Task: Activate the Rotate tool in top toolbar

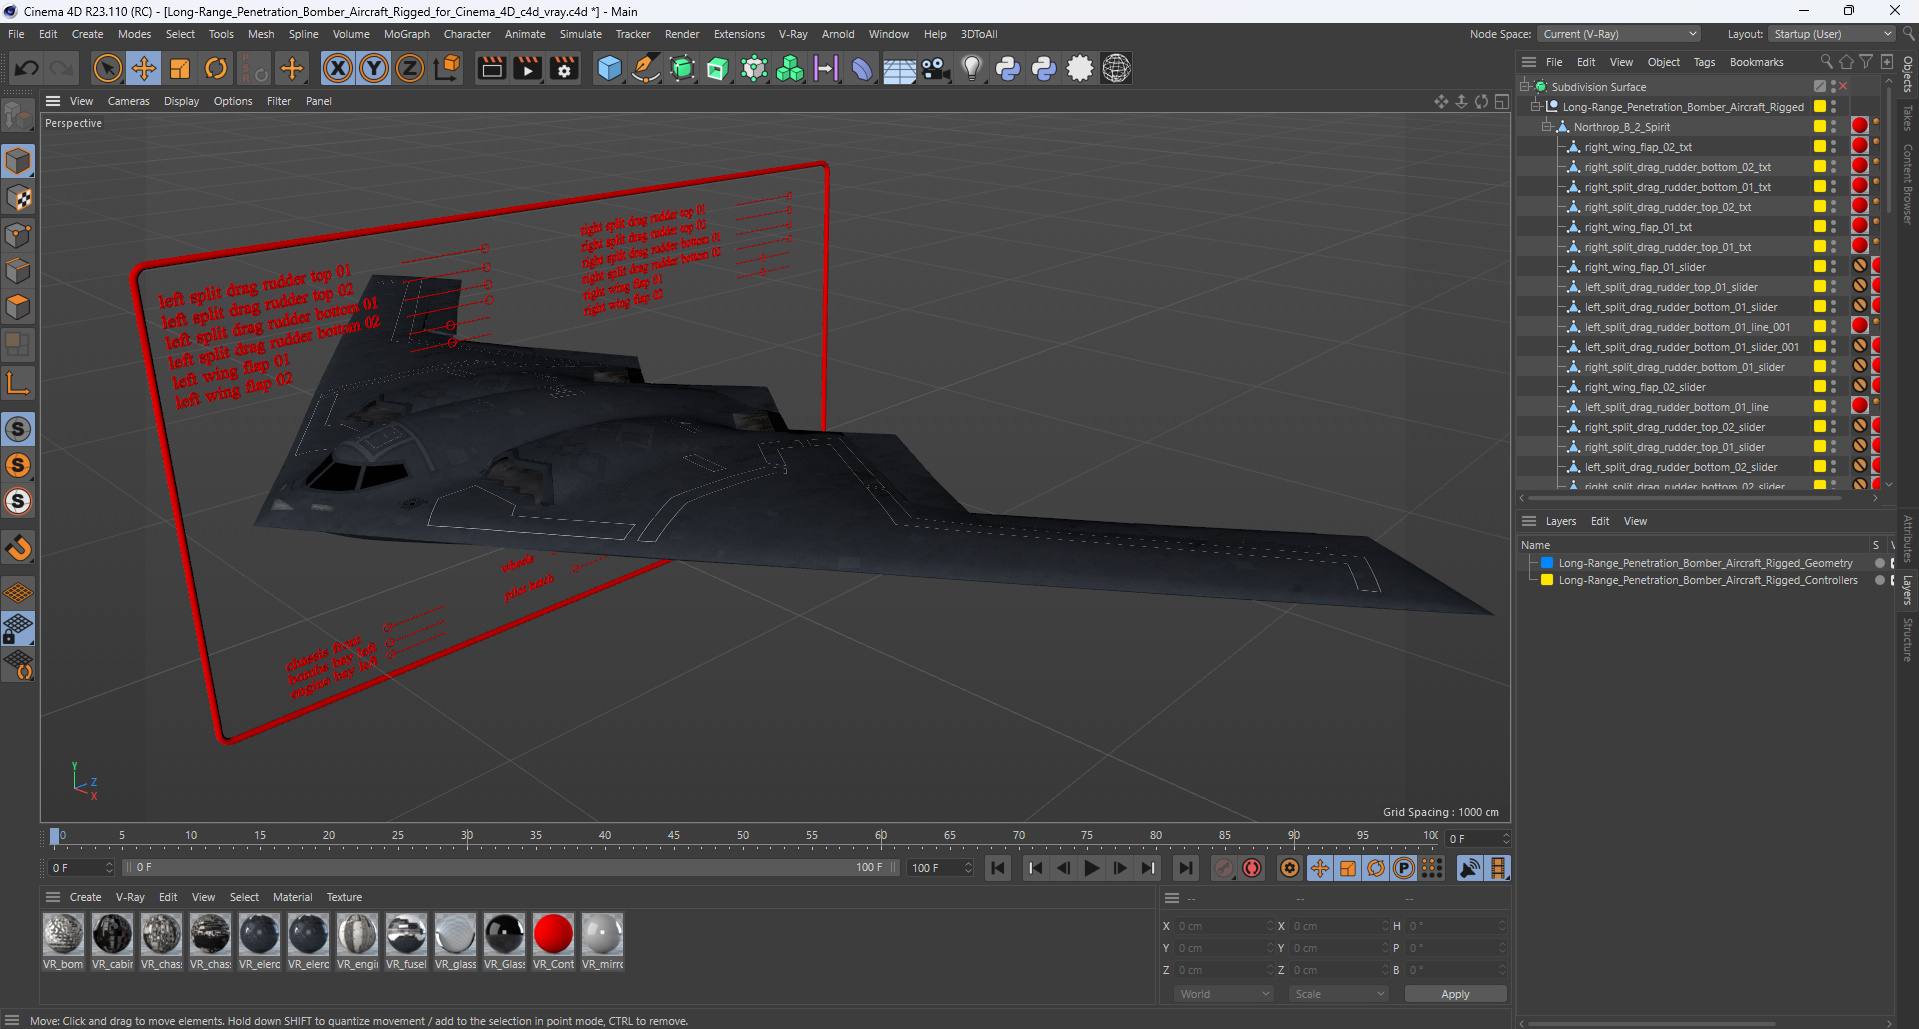Action: click(216, 68)
